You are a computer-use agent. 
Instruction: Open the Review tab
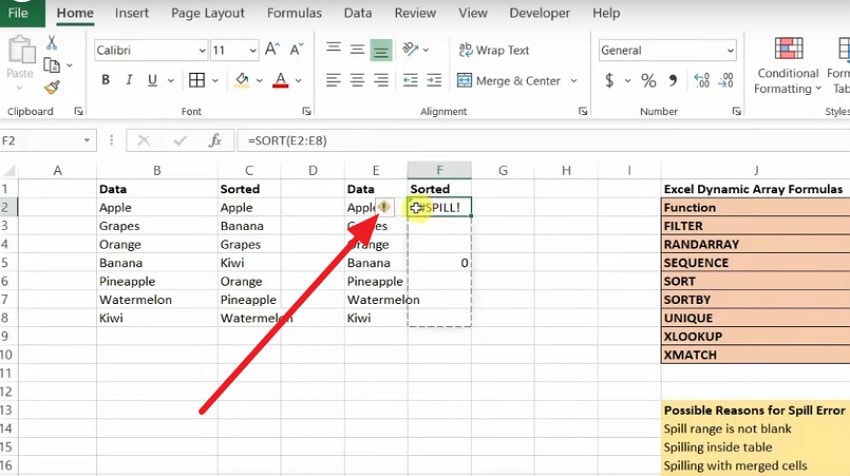[415, 13]
